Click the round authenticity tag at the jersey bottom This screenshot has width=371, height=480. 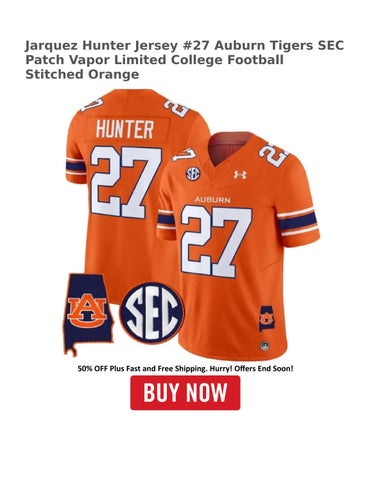point(265,346)
